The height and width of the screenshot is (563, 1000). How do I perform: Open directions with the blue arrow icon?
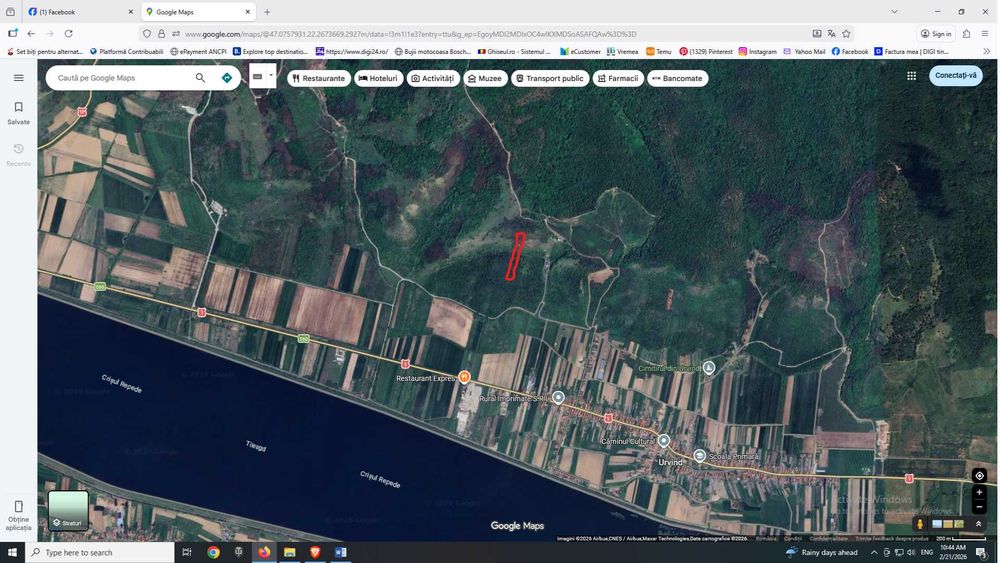[227, 78]
